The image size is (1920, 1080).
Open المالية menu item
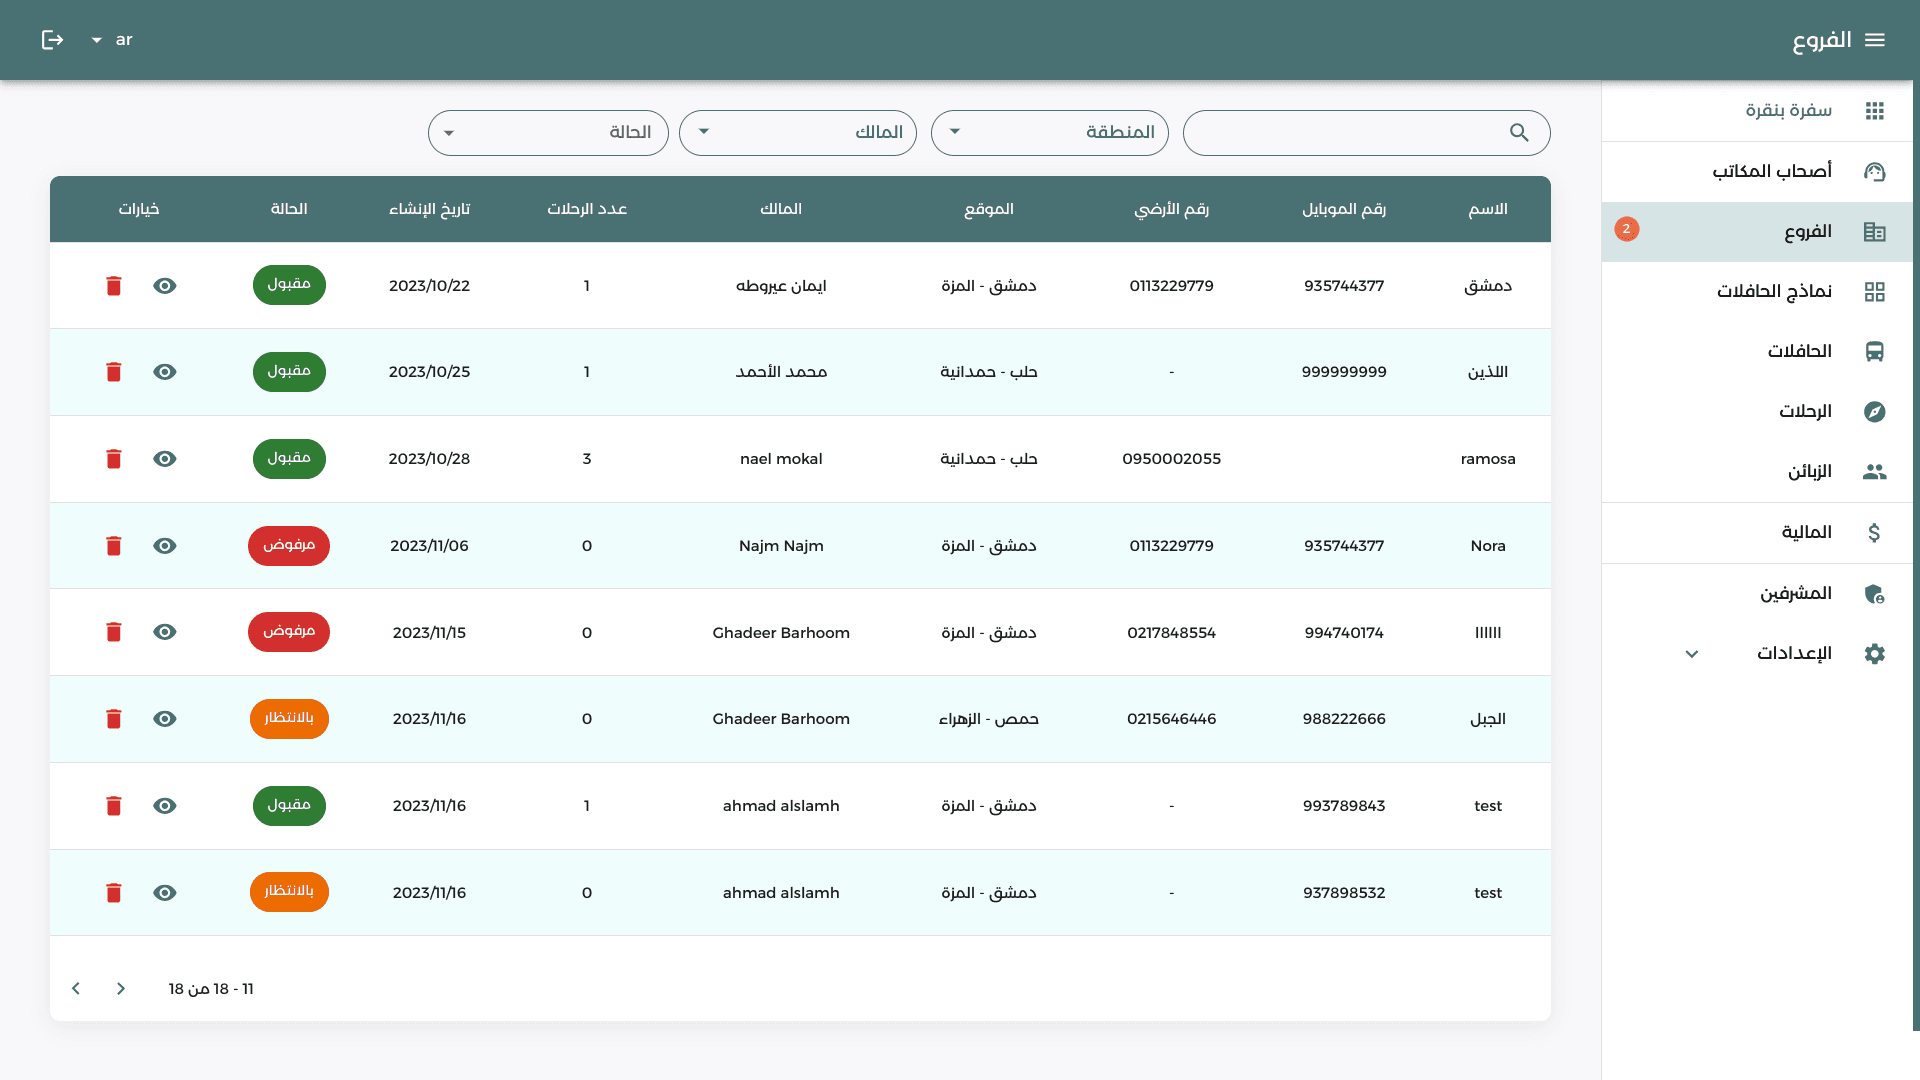tap(1757, 533)
